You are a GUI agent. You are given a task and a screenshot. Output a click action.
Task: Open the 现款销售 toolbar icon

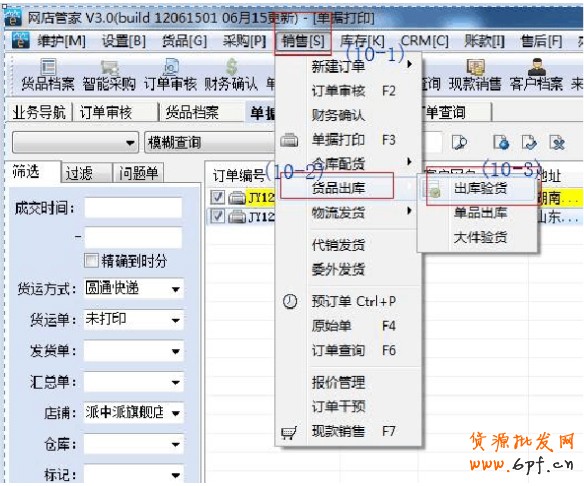475,67
